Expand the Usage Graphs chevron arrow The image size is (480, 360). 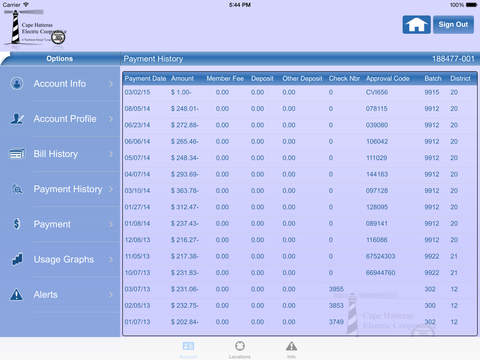[111, 259]
